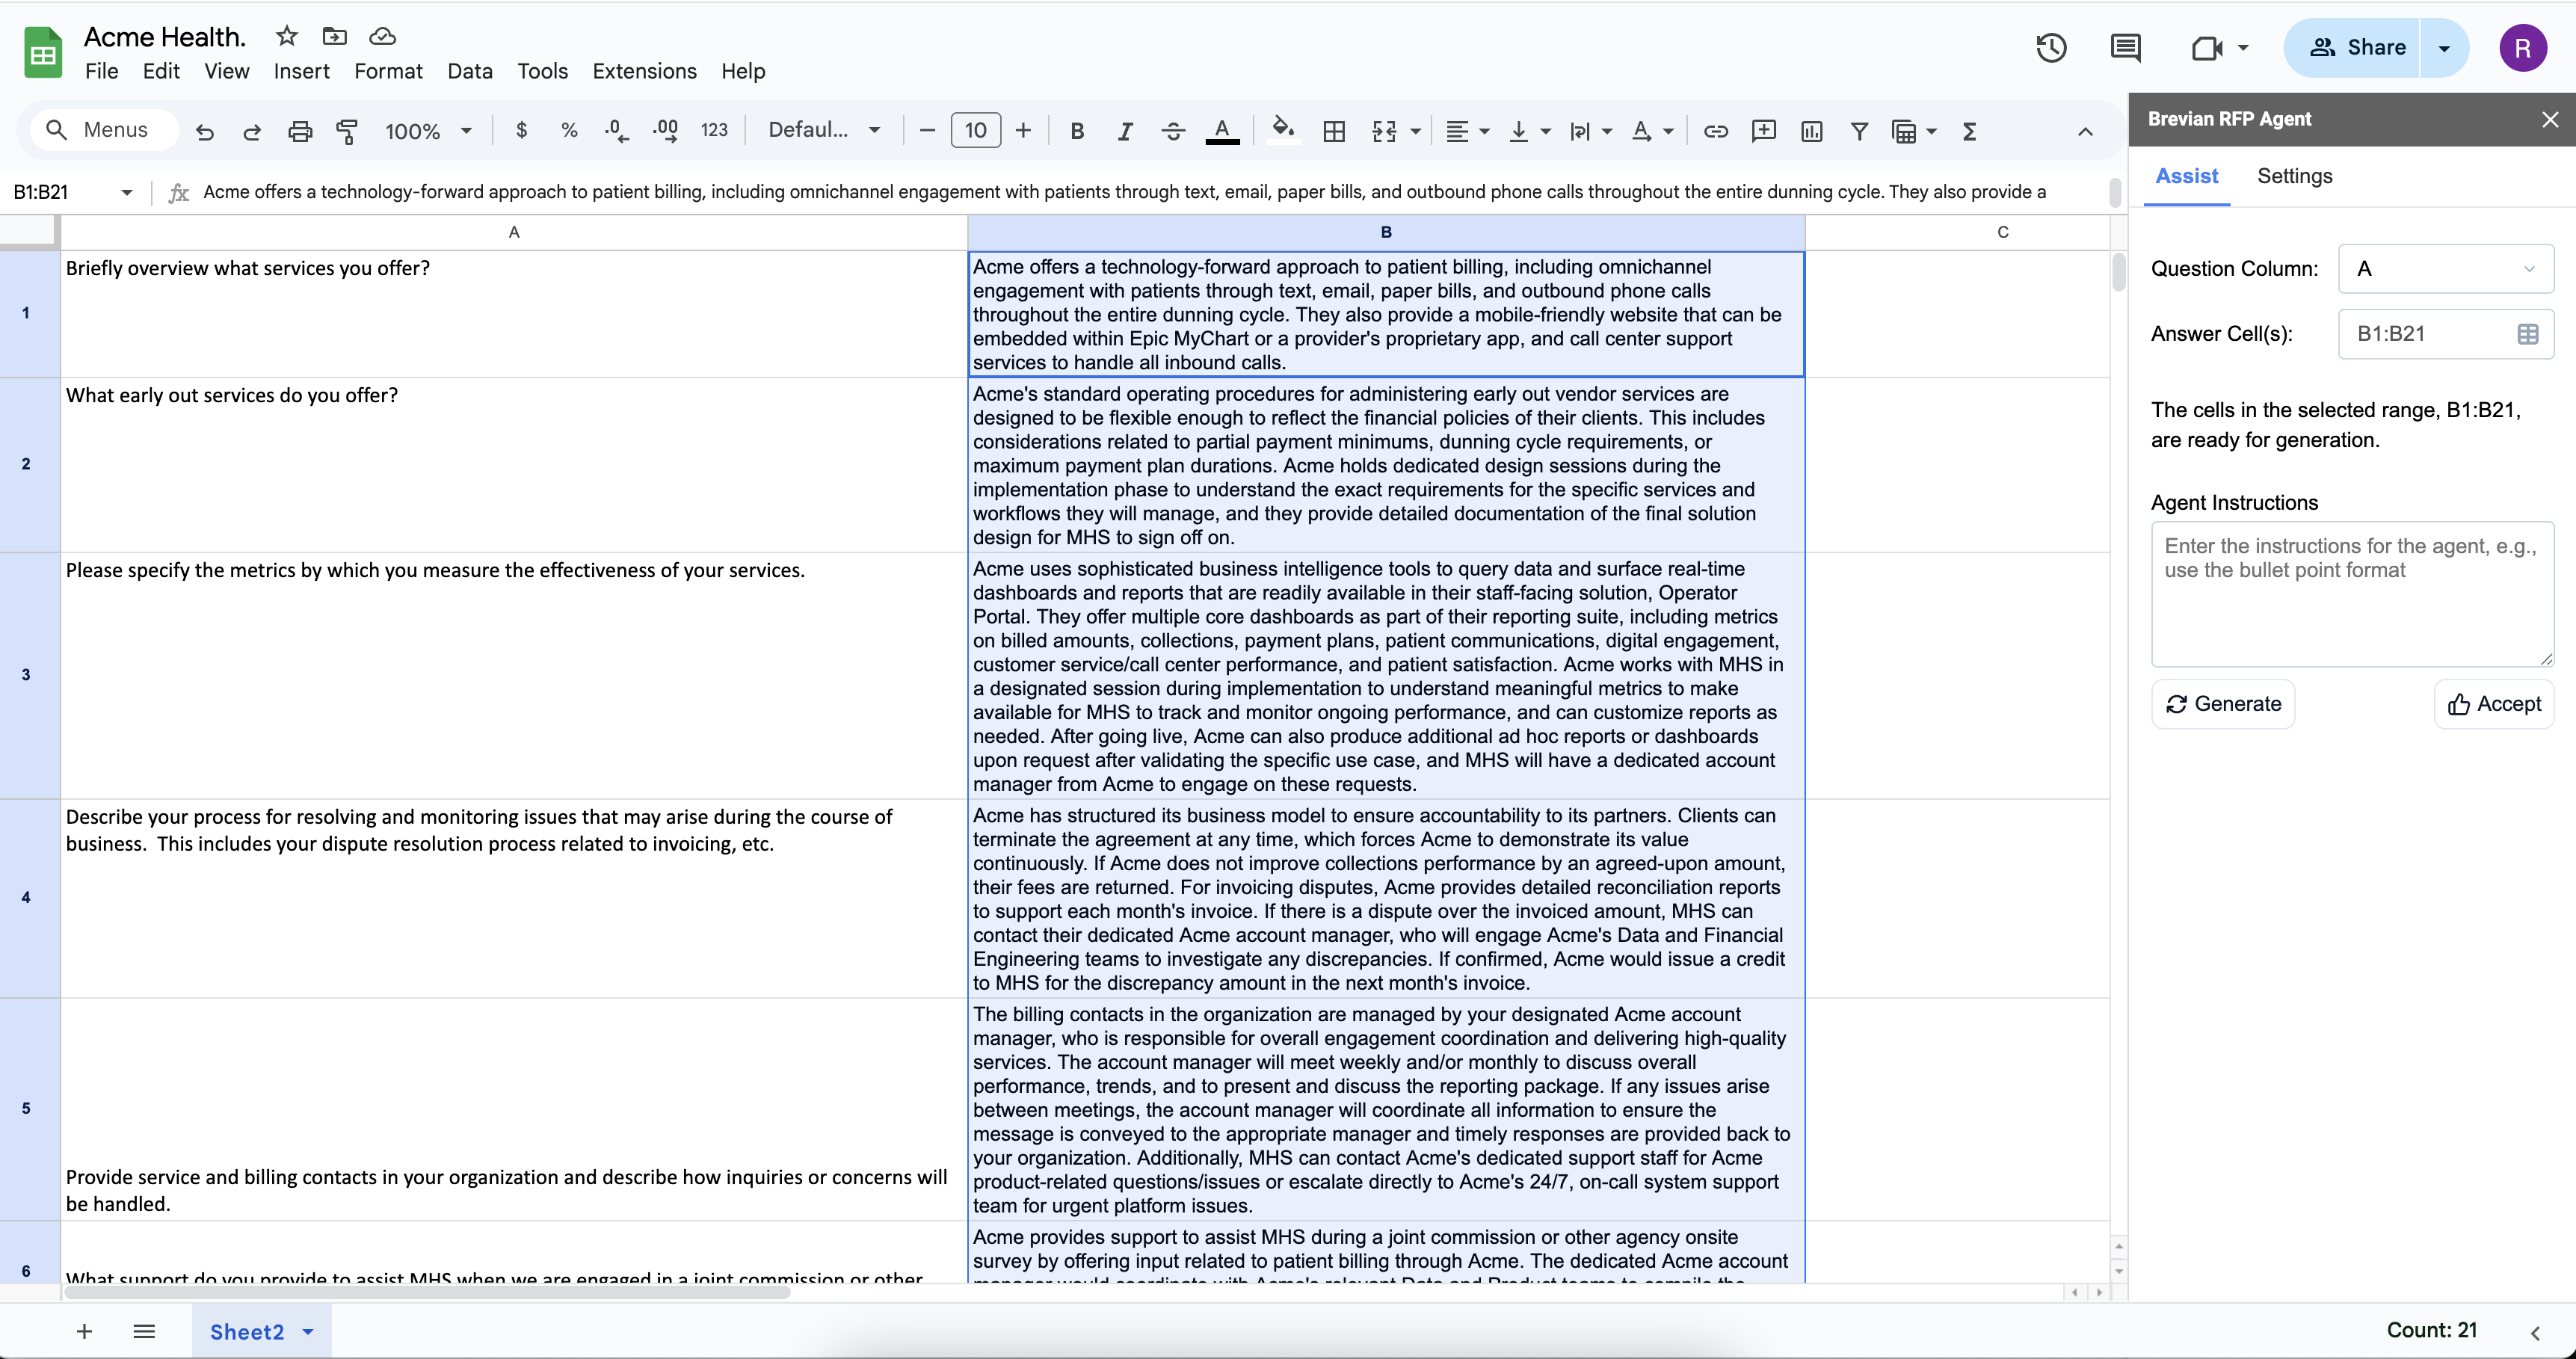The image size is (2576, 1359).
Task: Insert a chart
Action: tap(1812, 131)
